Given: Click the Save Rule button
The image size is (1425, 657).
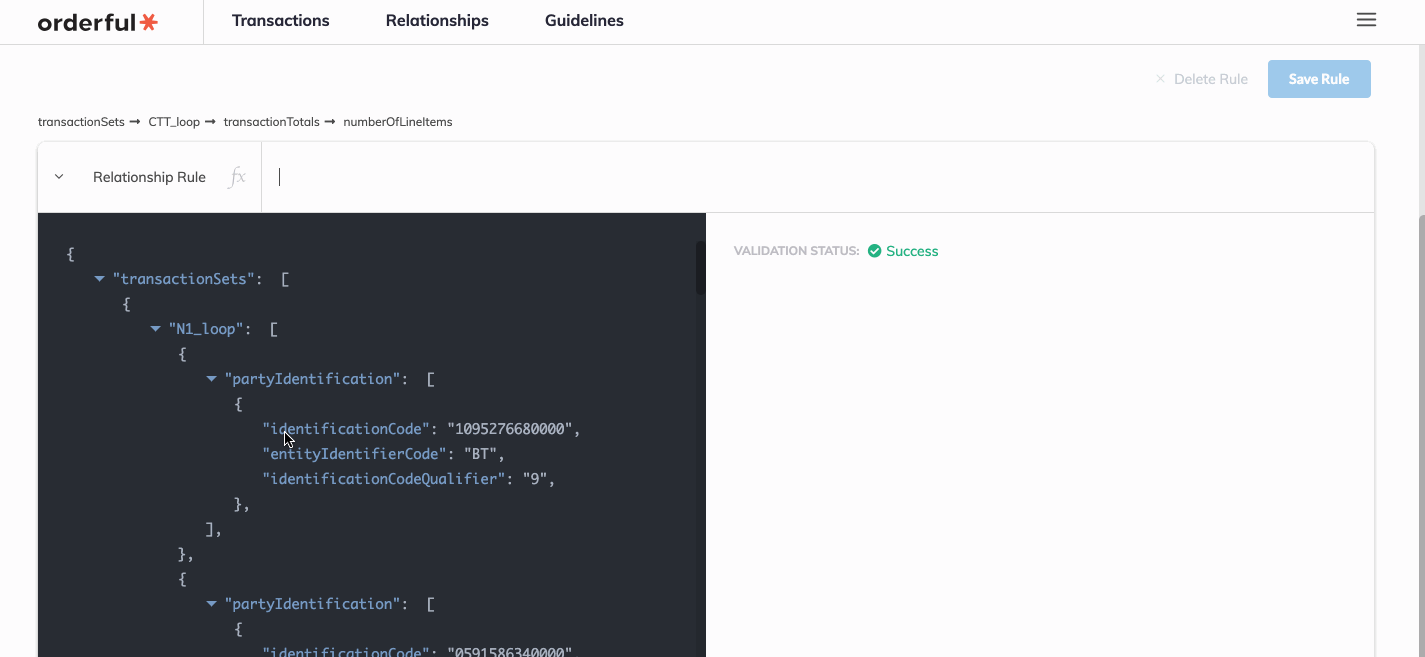Looking at the screenshot, I should (x=1319, y=78).
